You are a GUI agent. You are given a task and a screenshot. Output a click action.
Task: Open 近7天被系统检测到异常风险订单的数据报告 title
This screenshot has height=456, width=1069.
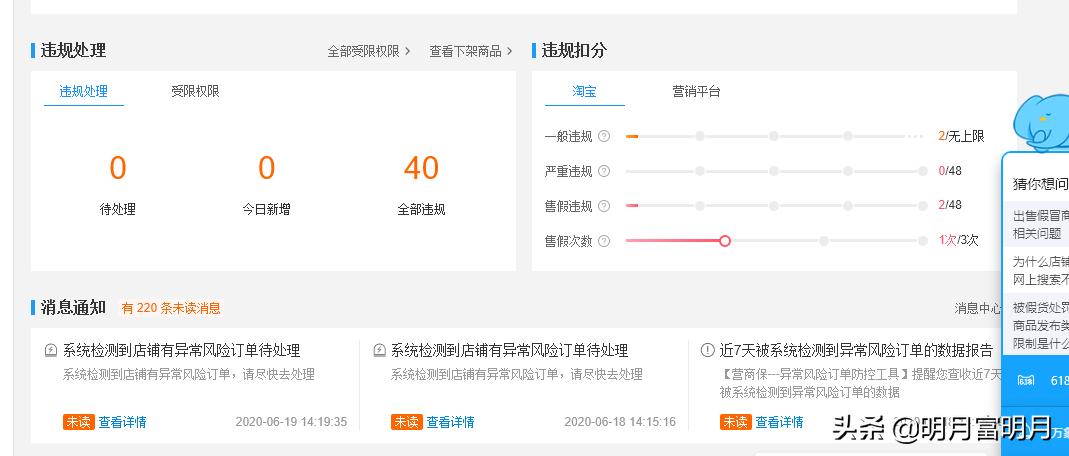[x=856, y=350]
